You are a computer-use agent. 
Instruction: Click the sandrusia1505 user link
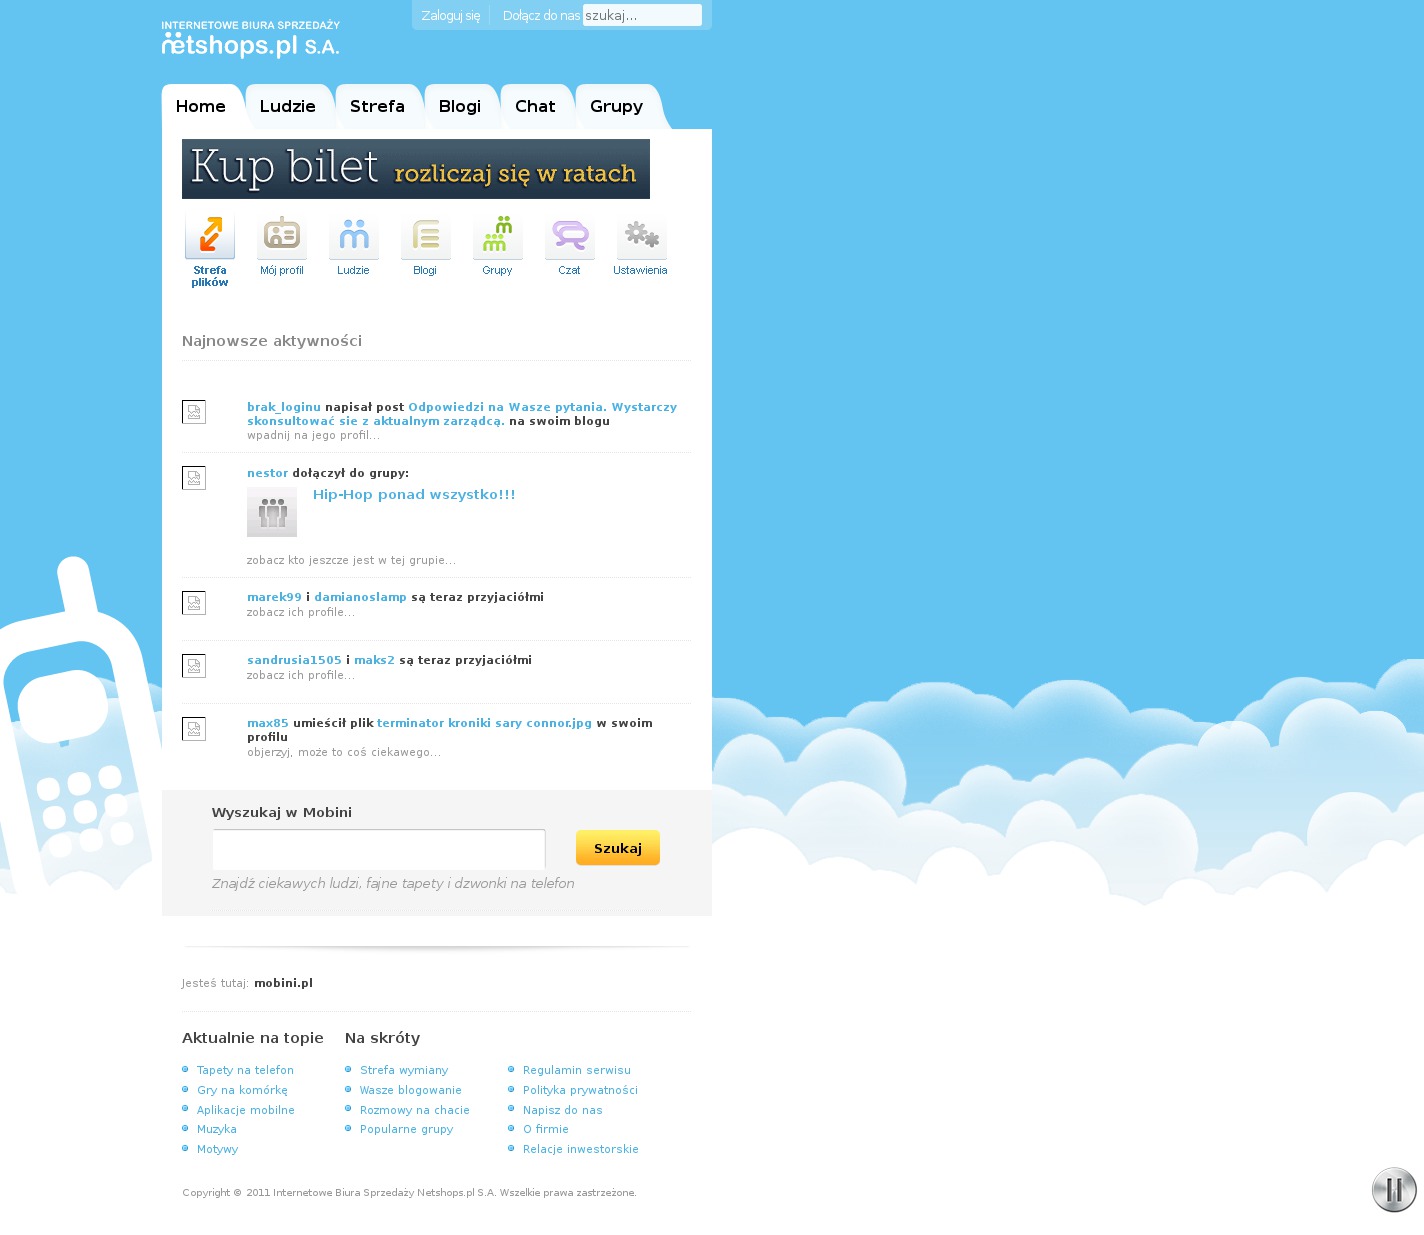[x=294, y=660]
